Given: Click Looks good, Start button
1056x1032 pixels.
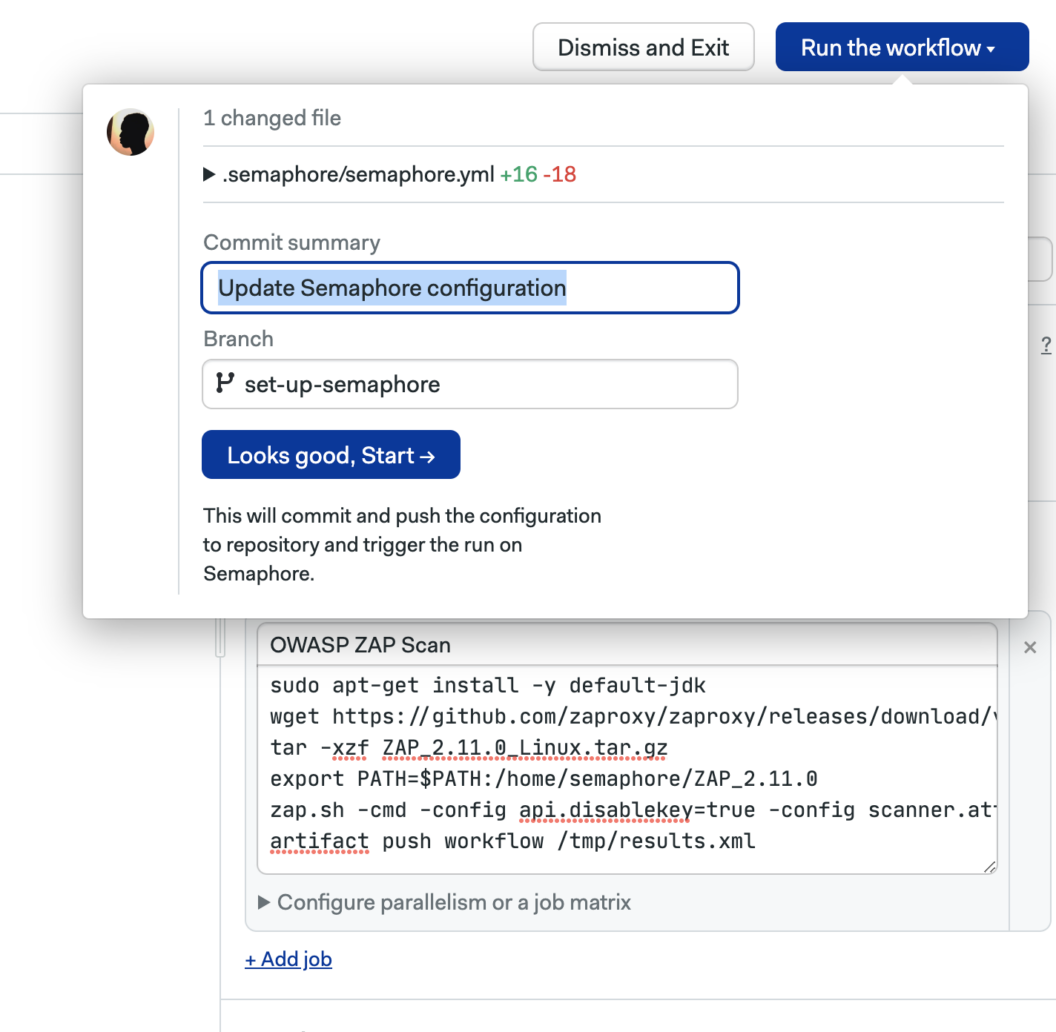Looking at the screenshot, I should [x=331, y=455].
